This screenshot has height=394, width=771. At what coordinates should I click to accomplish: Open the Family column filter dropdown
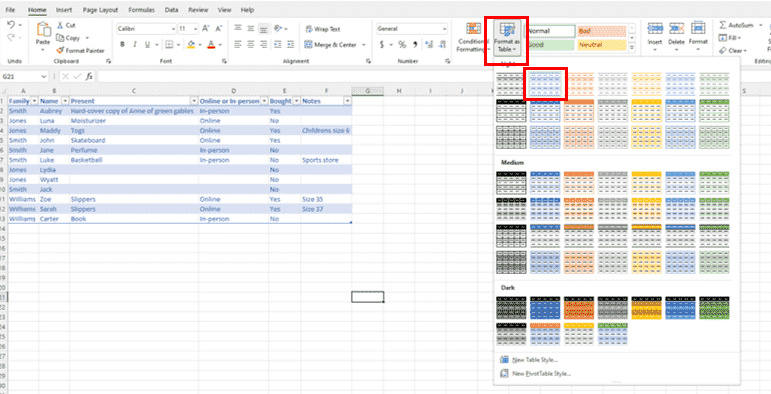click(x=34, y=101)
